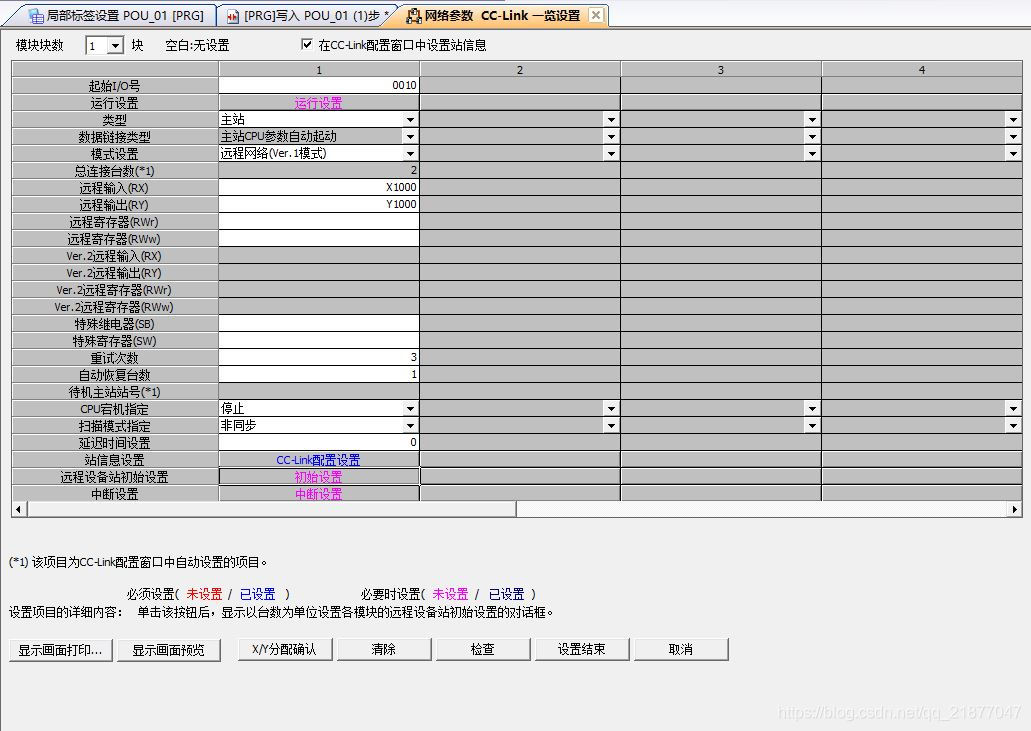This screenshot has width=1031, height=731.
Task: Click the column 1 header
Action: [x=319, y=69]
